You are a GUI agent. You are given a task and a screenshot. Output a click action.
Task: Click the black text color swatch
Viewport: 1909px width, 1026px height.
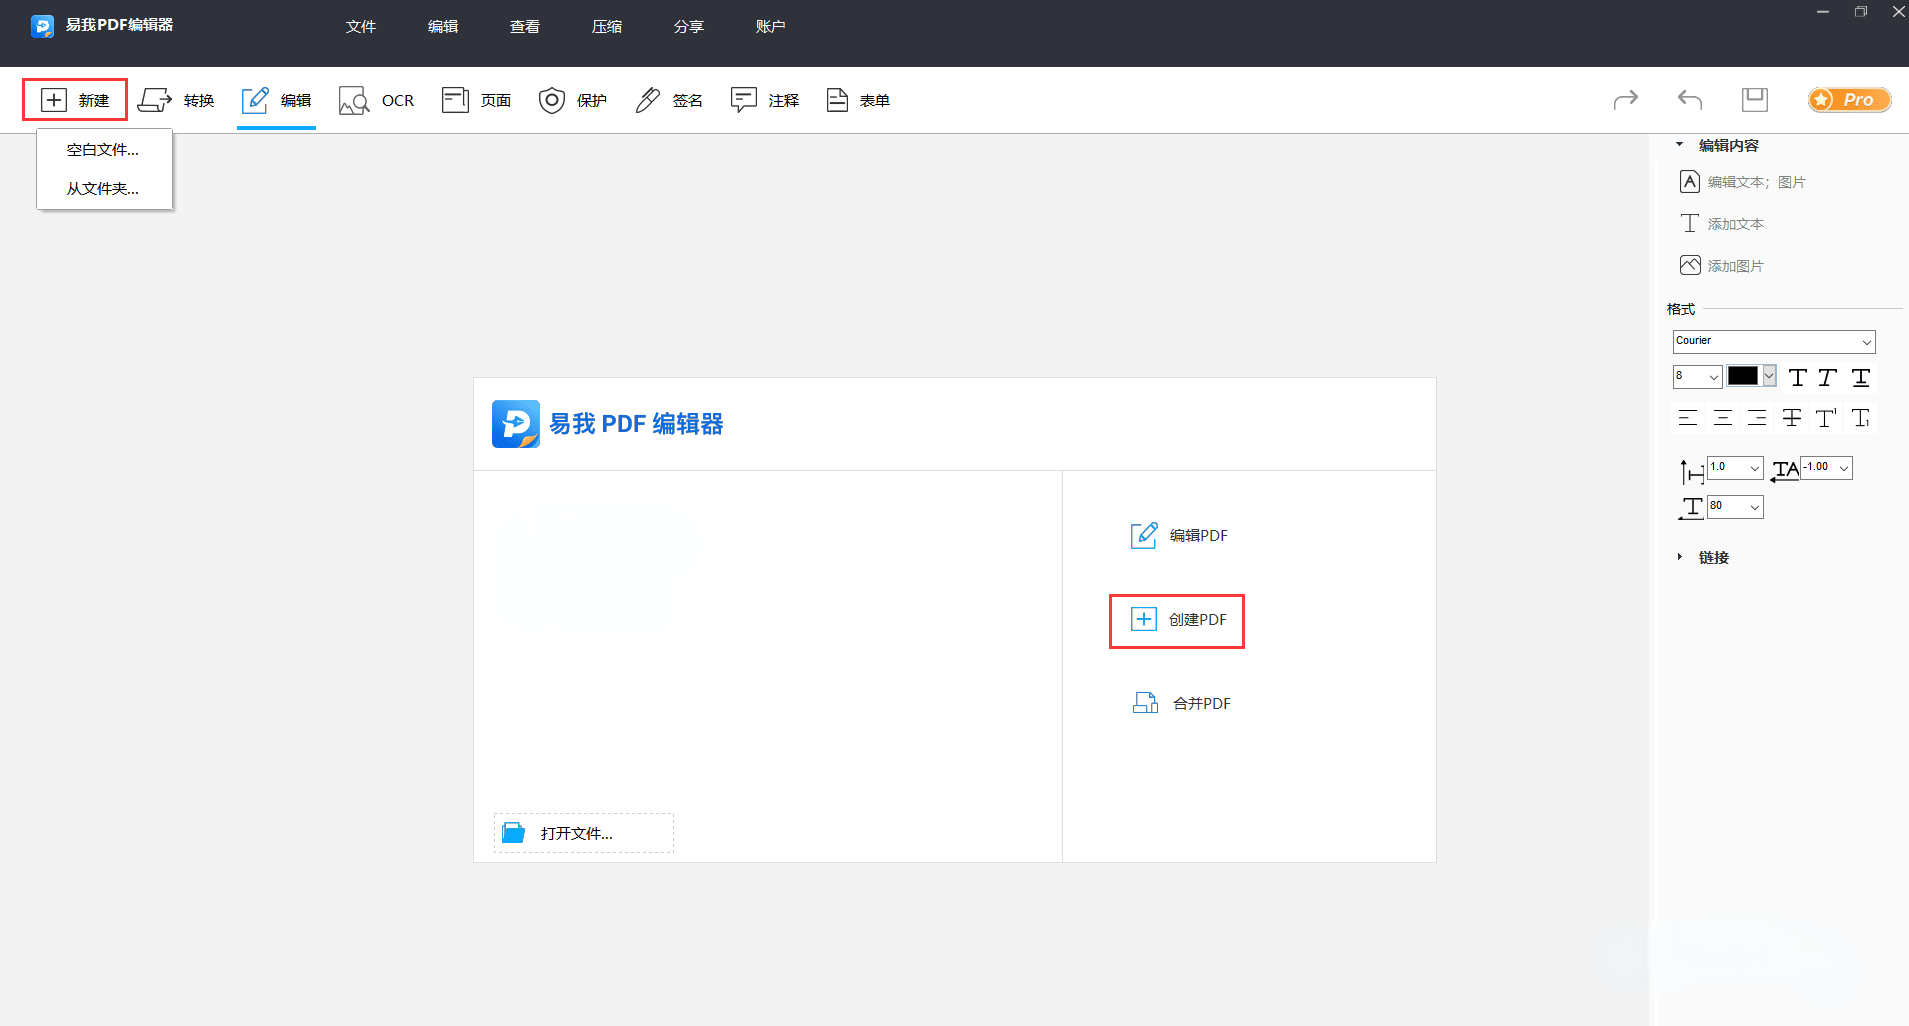[x=1743, y=376]
